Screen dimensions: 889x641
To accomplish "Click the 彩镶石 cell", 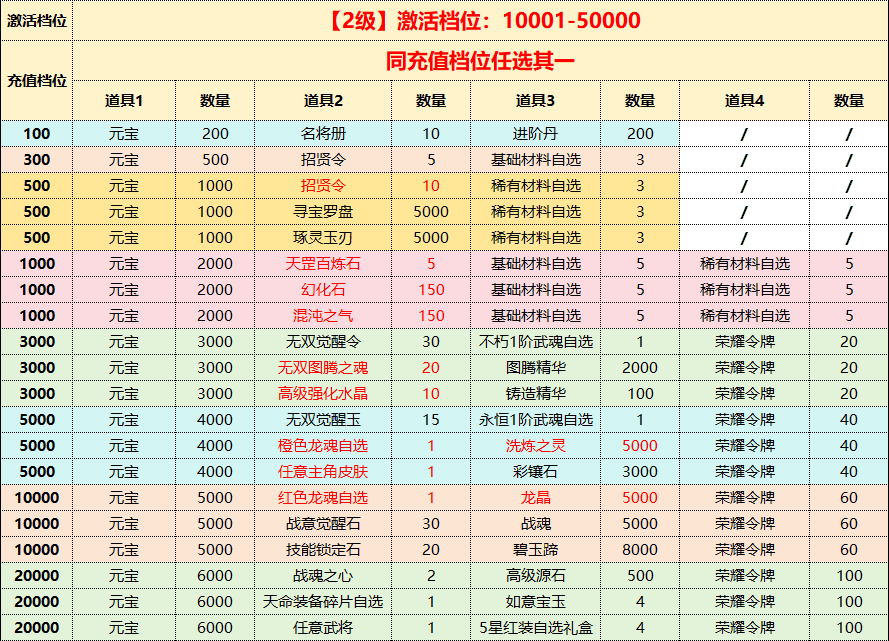I will coord(535,472).
